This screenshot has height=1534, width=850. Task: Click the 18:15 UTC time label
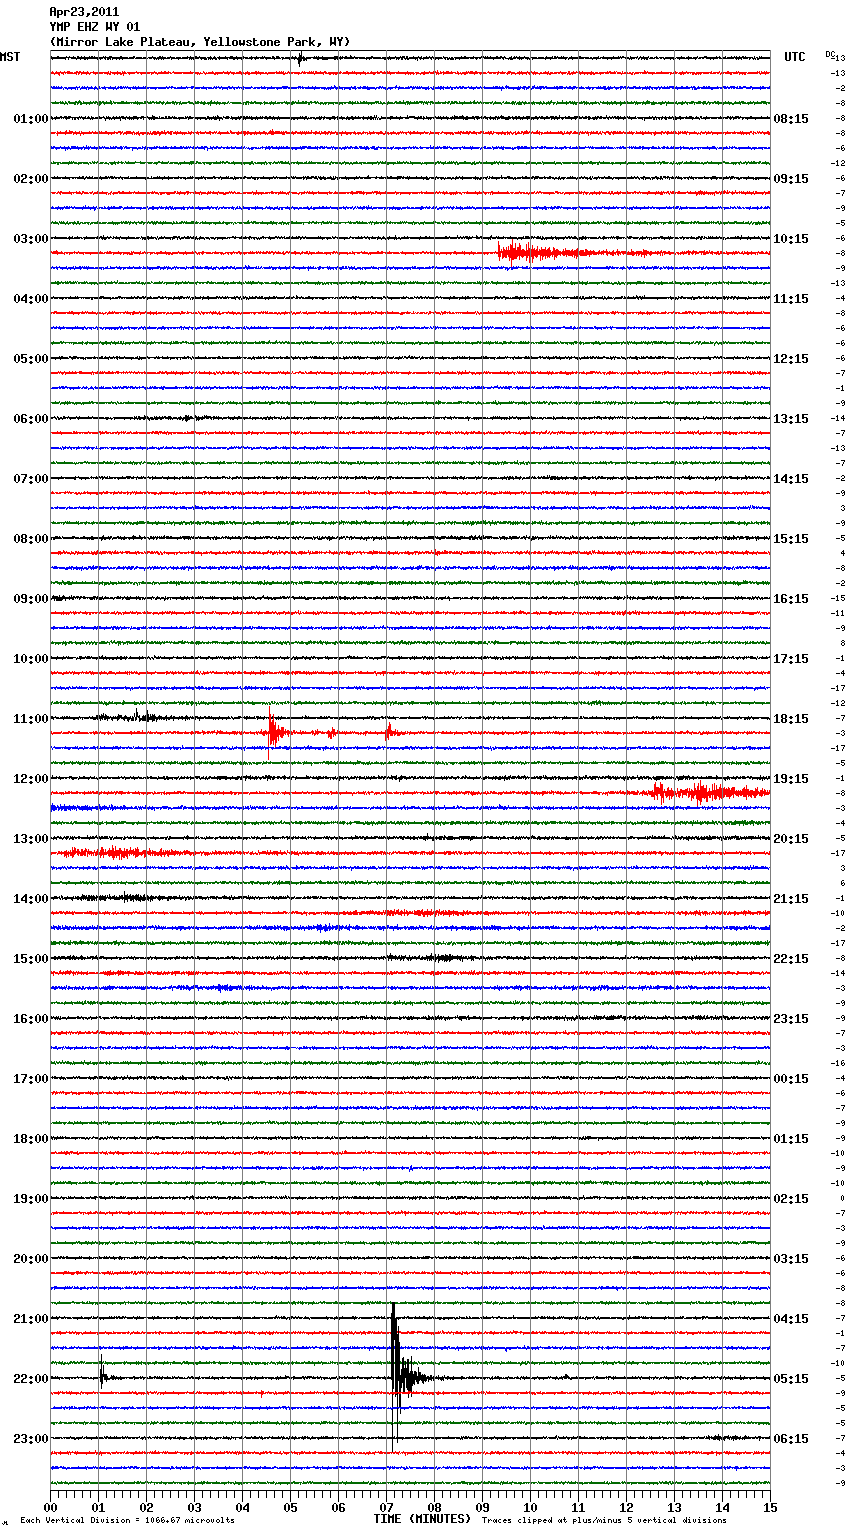tap(791, 719)
